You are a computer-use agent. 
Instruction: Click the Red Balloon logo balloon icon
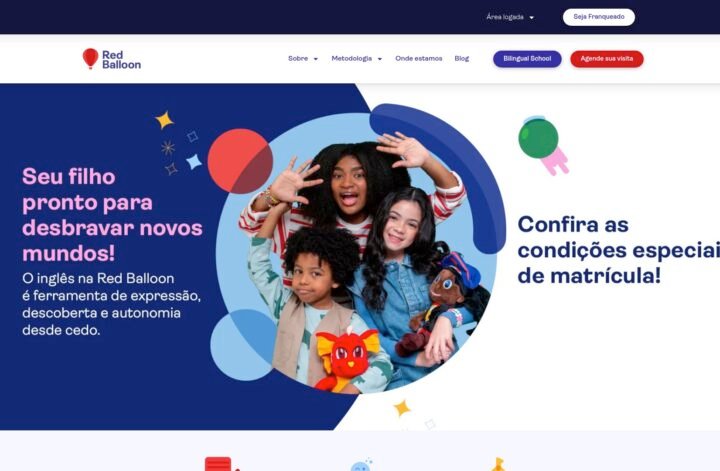point(90,59)
